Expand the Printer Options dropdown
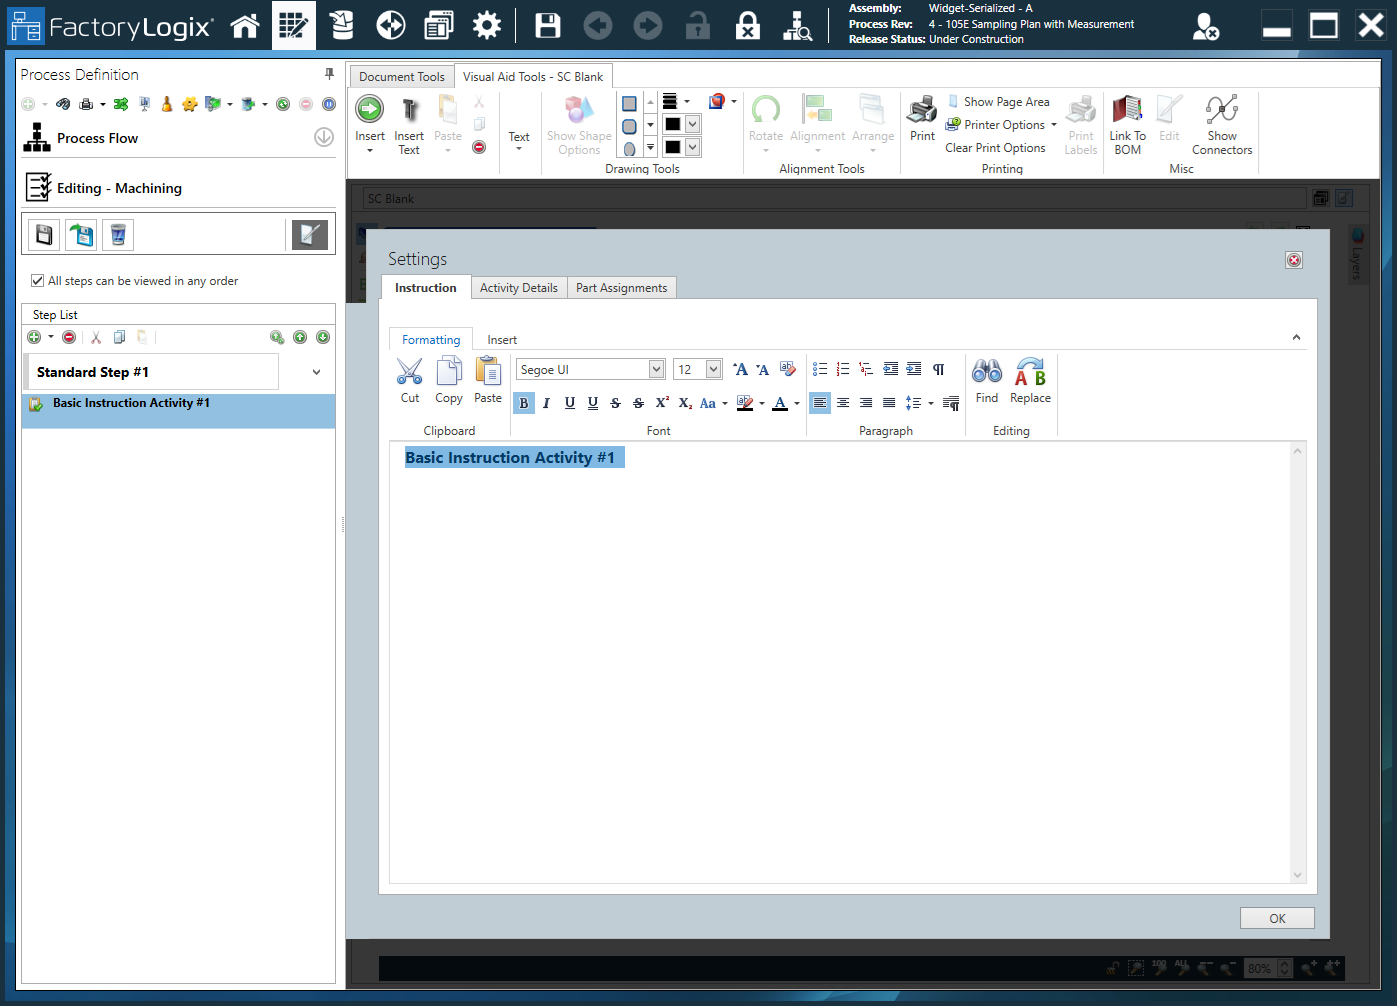This screenshot has width=1397, height=1006. (x=1051, y=124)
